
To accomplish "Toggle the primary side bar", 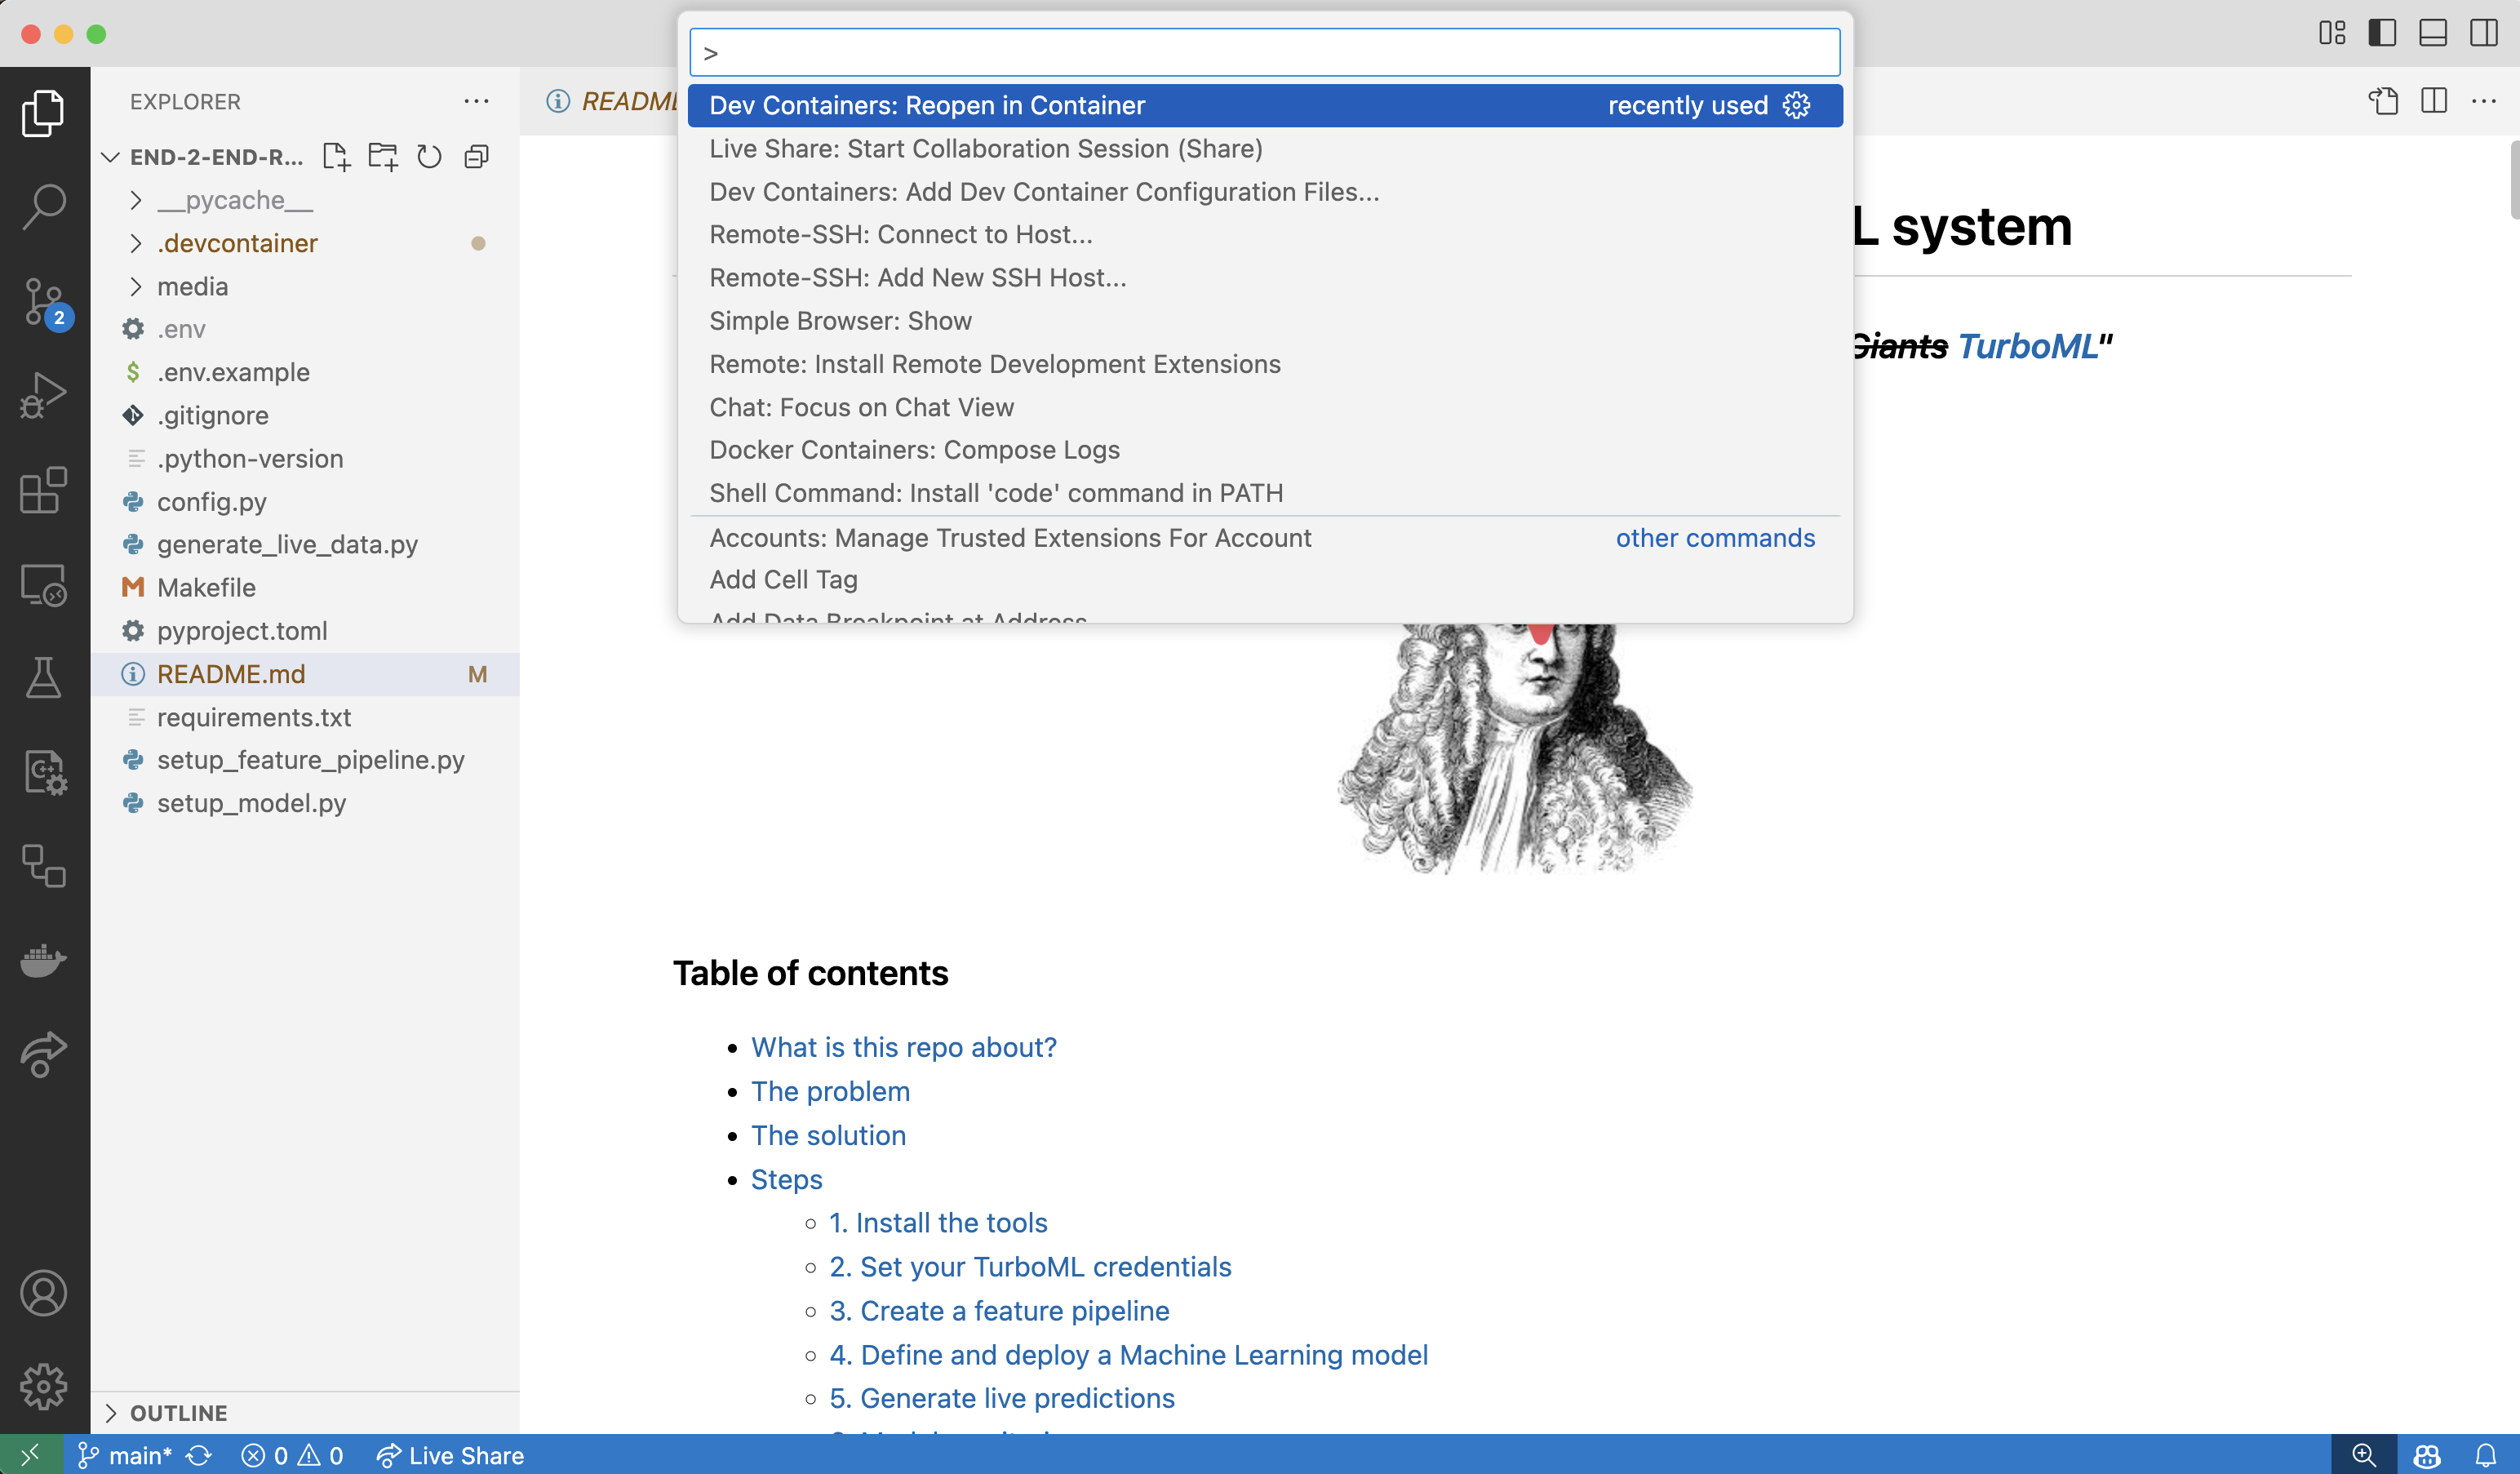I will pos(2383,33).
